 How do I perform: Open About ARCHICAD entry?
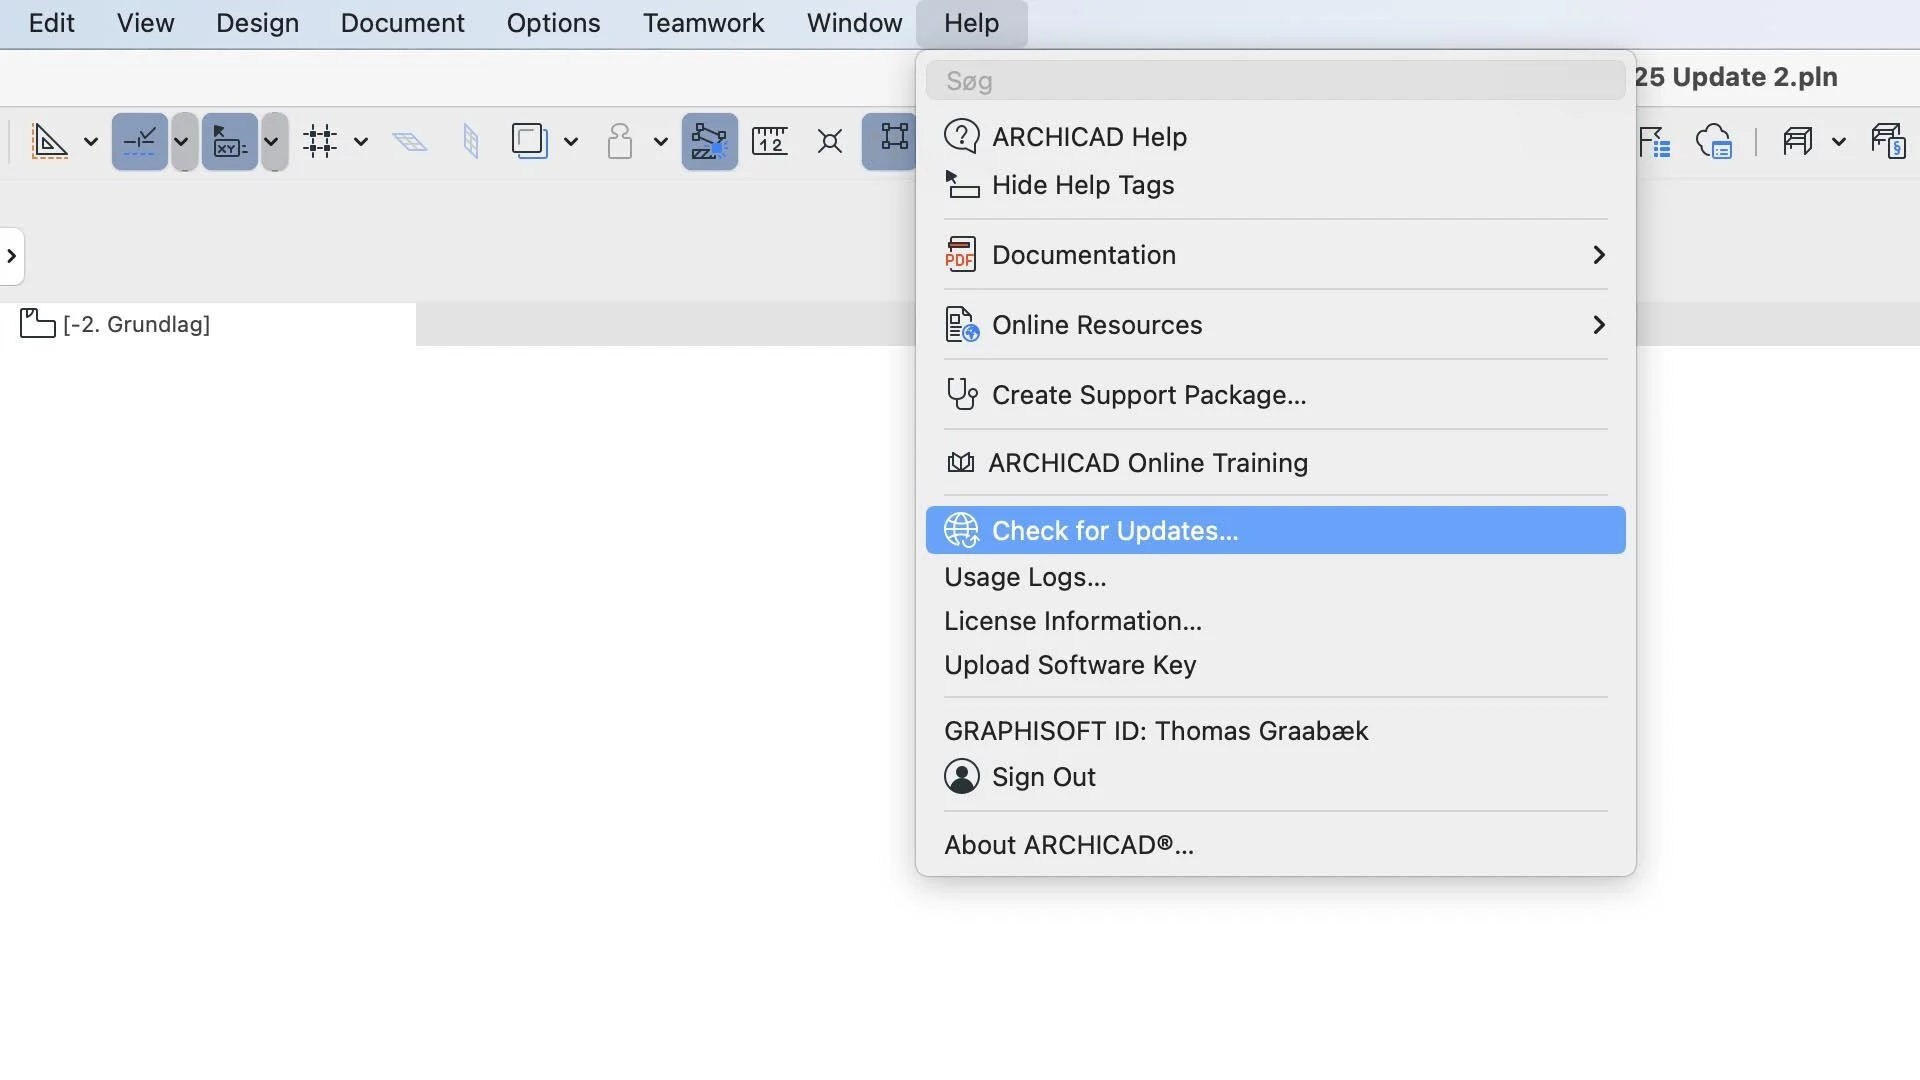point(1068,845)
